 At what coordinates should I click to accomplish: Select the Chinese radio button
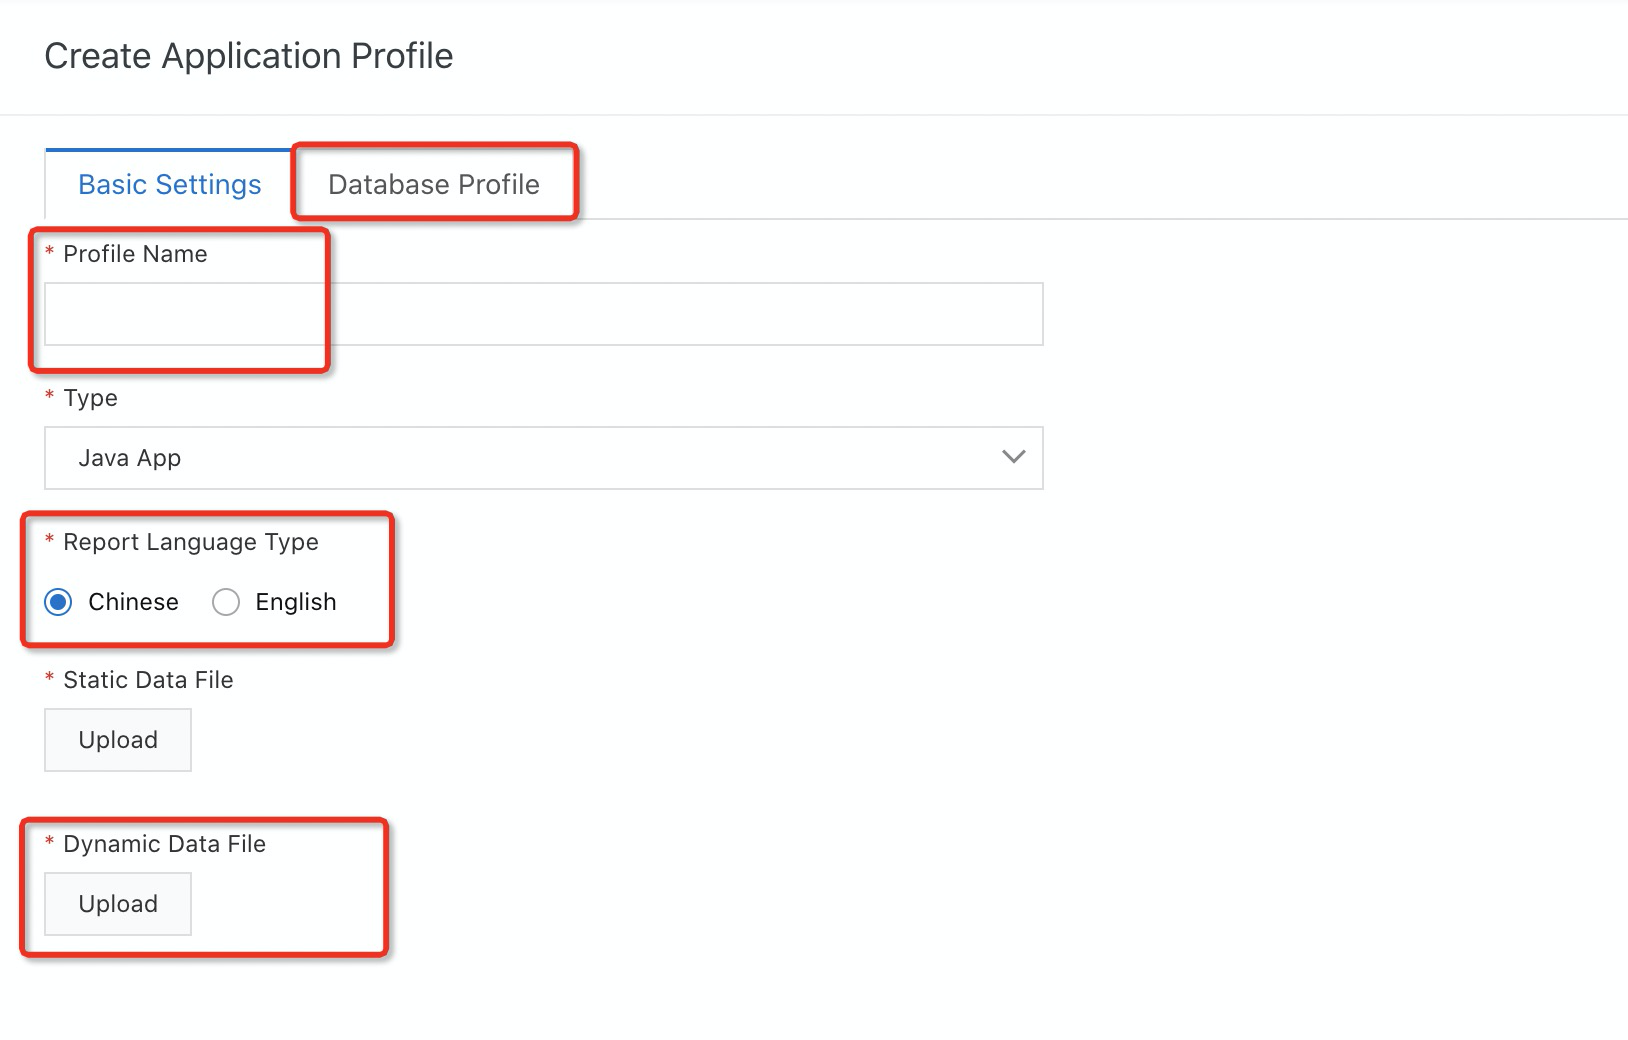(59, 602)
